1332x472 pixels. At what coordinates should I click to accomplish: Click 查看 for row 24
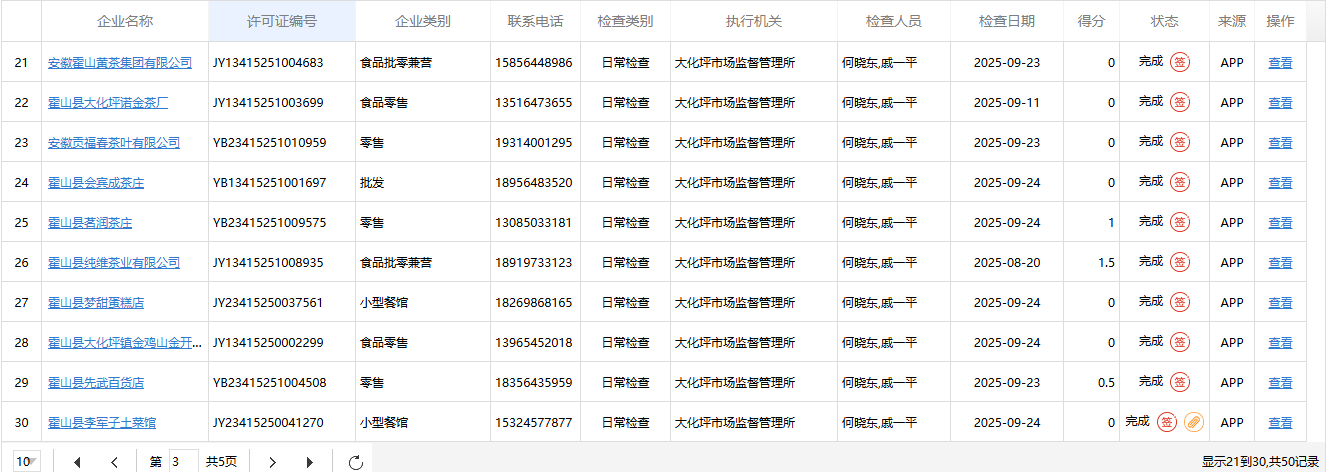pyautogui.click(x=1280, y=183)
